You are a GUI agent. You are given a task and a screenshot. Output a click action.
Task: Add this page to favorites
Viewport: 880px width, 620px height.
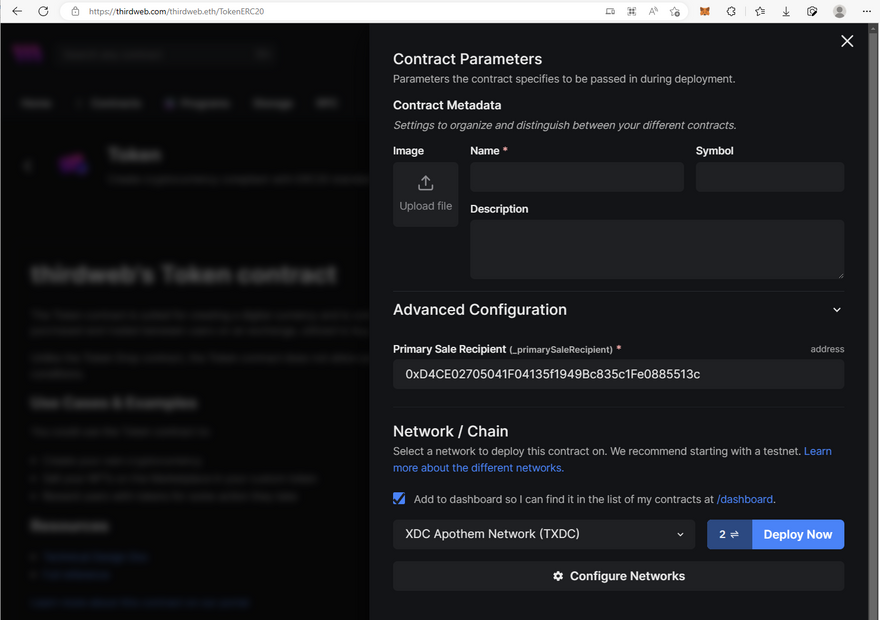tap(676, 11)
